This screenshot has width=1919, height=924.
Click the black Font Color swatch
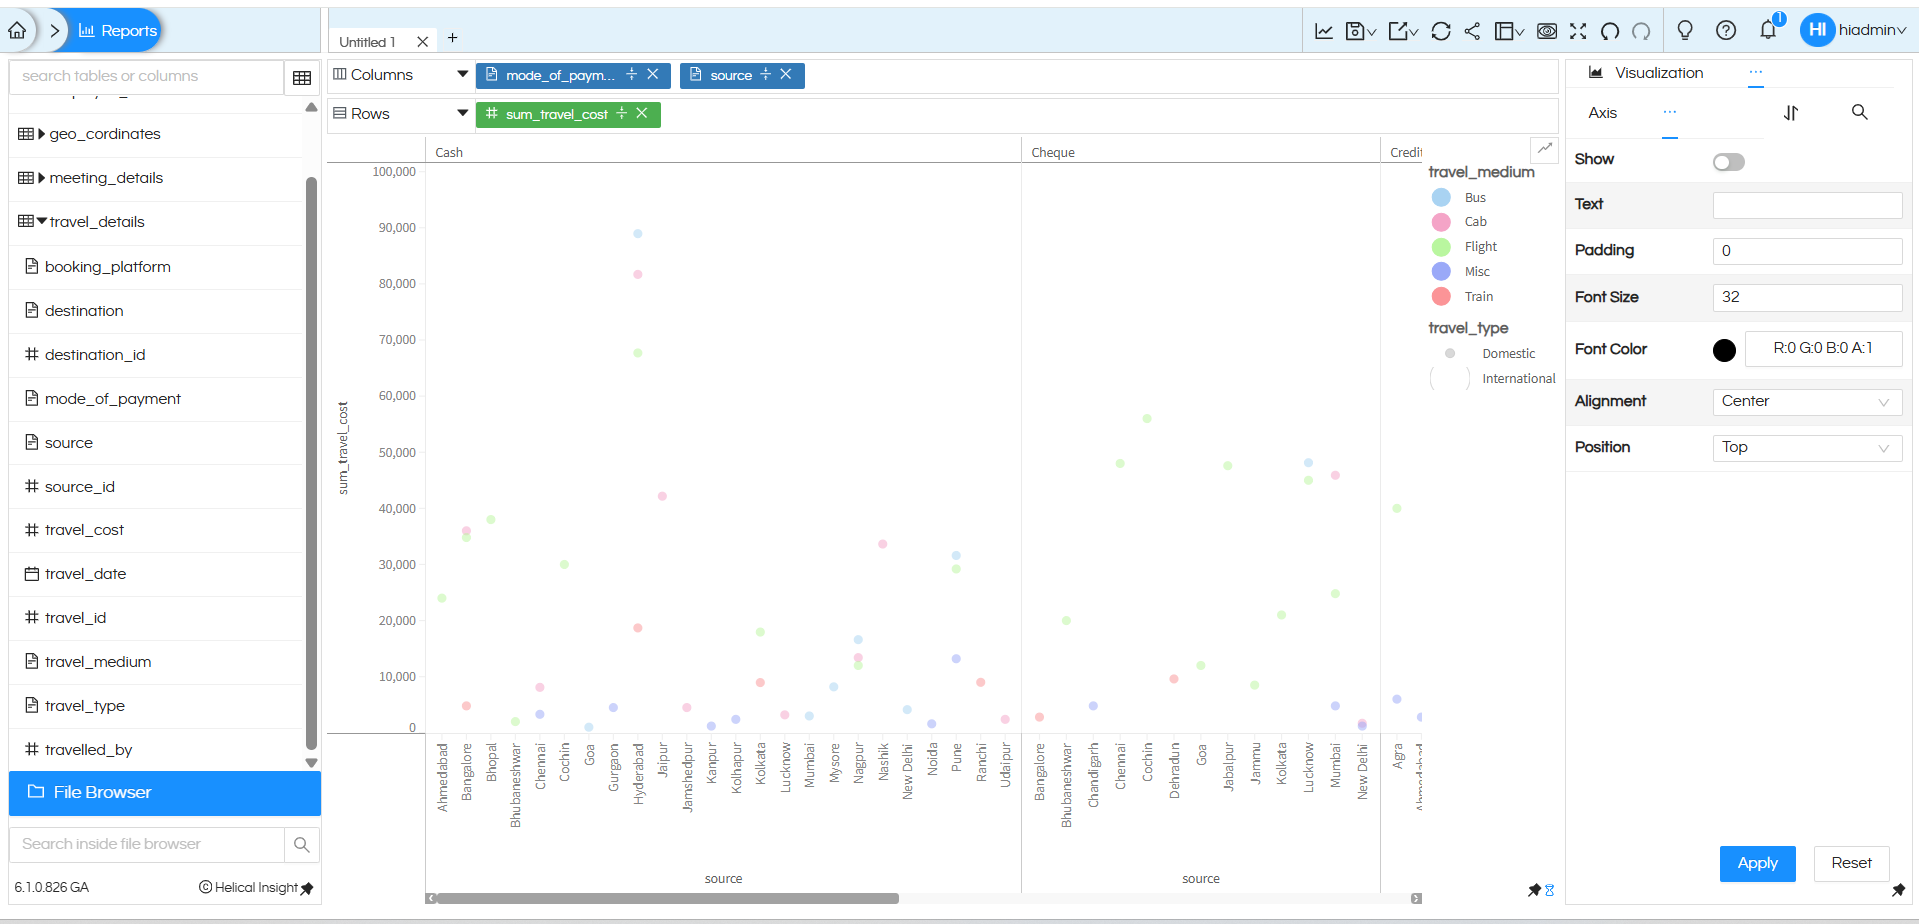click(1724, 350)
